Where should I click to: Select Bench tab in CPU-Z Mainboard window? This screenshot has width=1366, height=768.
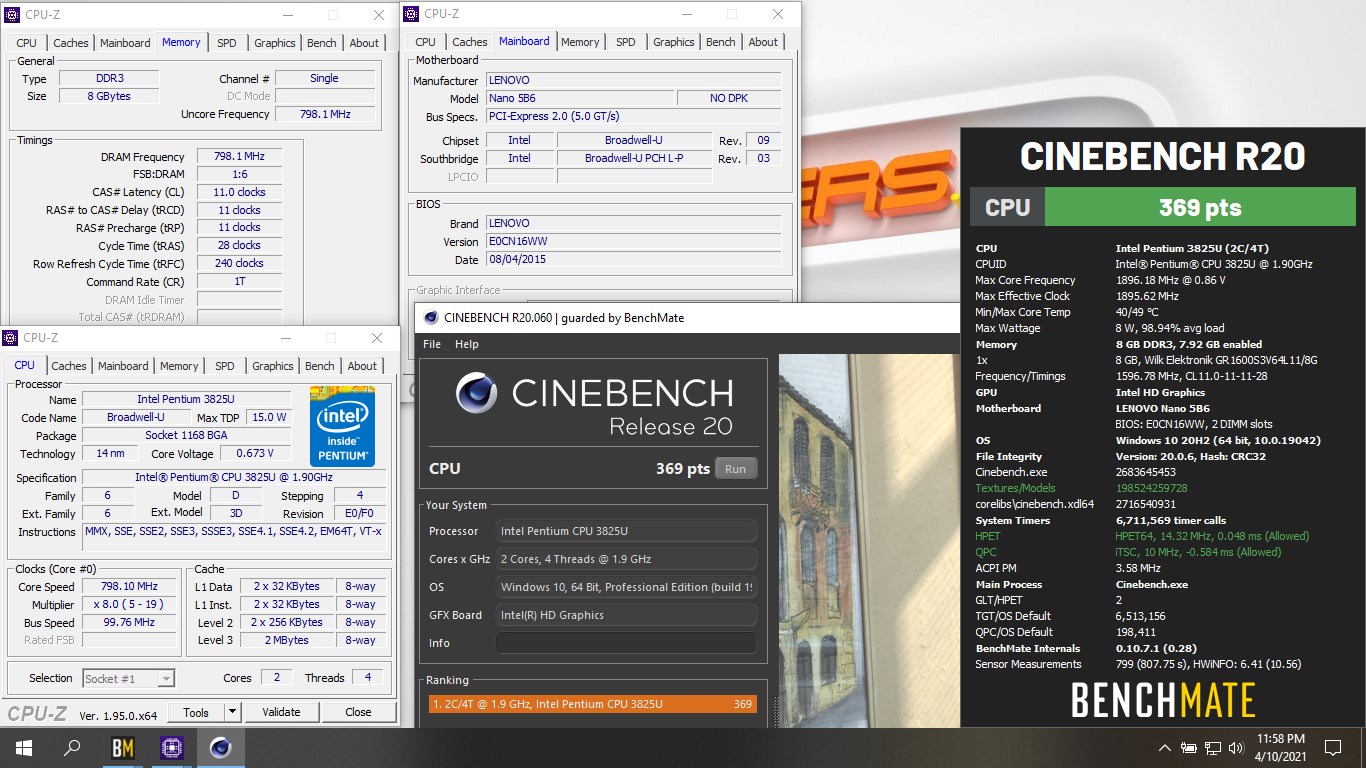coord(721,42)
